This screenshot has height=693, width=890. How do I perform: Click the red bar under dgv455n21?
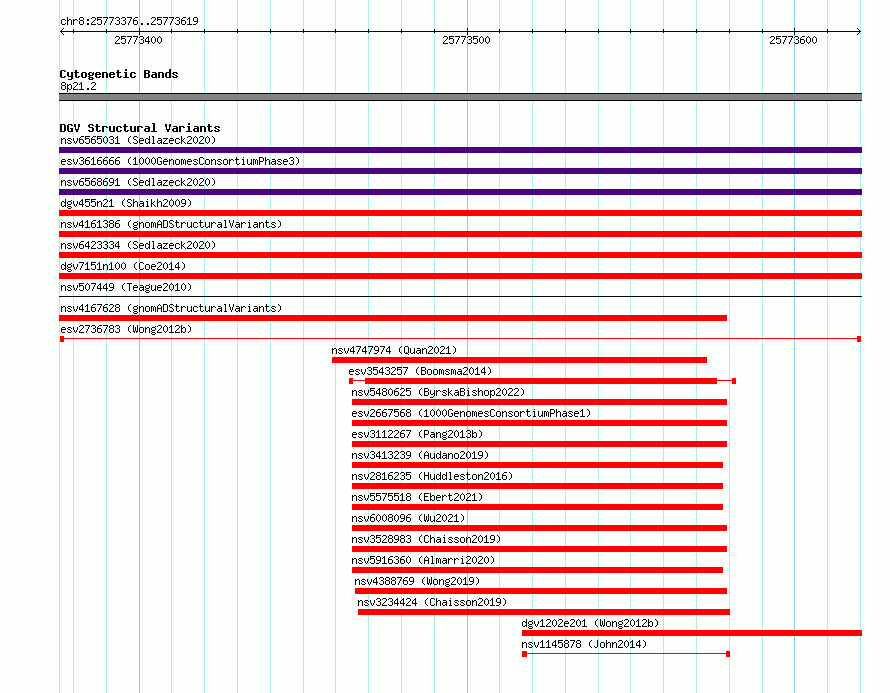[460, 213]
